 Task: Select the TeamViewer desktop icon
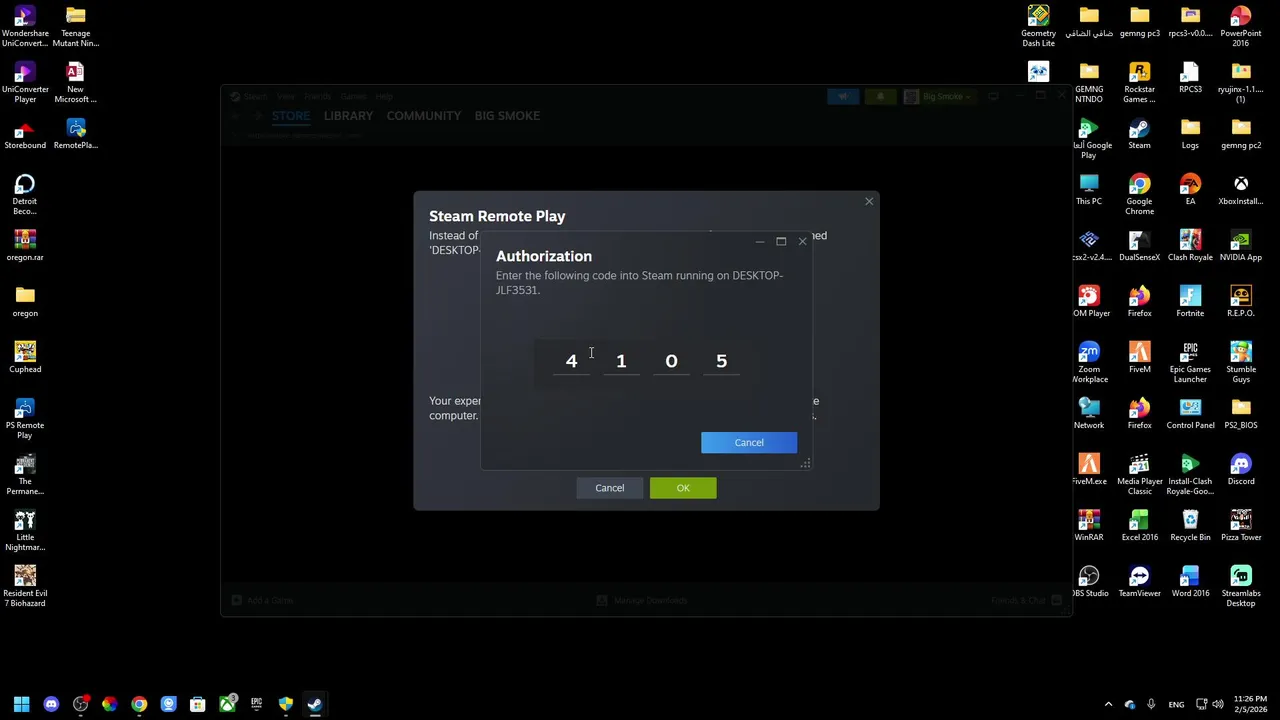click(1139, 583)
